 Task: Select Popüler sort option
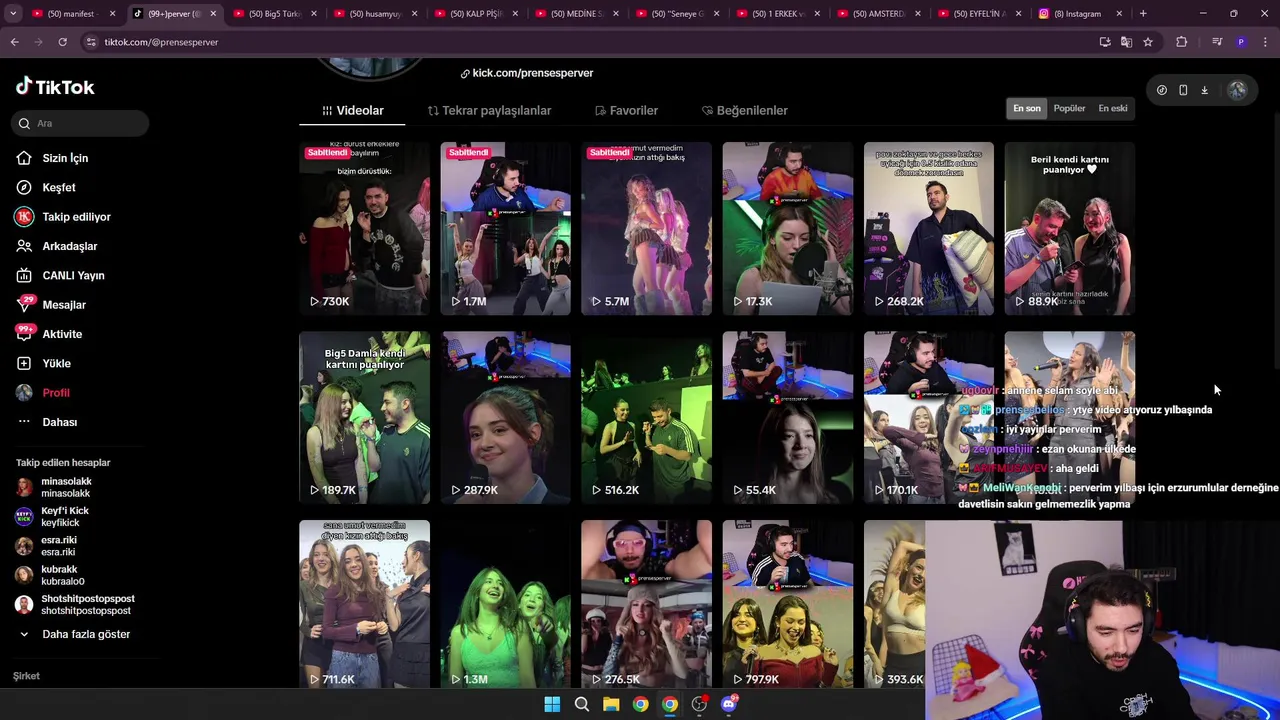(x=1069, y=108)
